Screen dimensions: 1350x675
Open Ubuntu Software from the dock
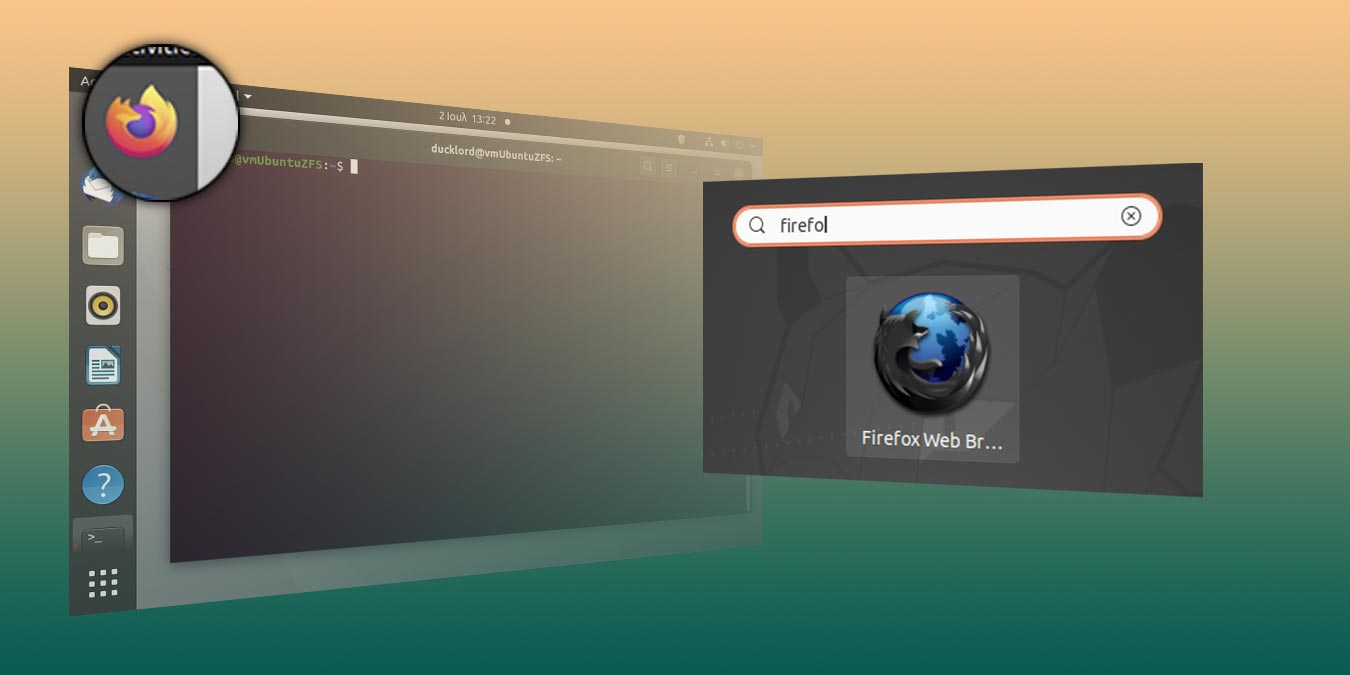(x=103, y=423)
